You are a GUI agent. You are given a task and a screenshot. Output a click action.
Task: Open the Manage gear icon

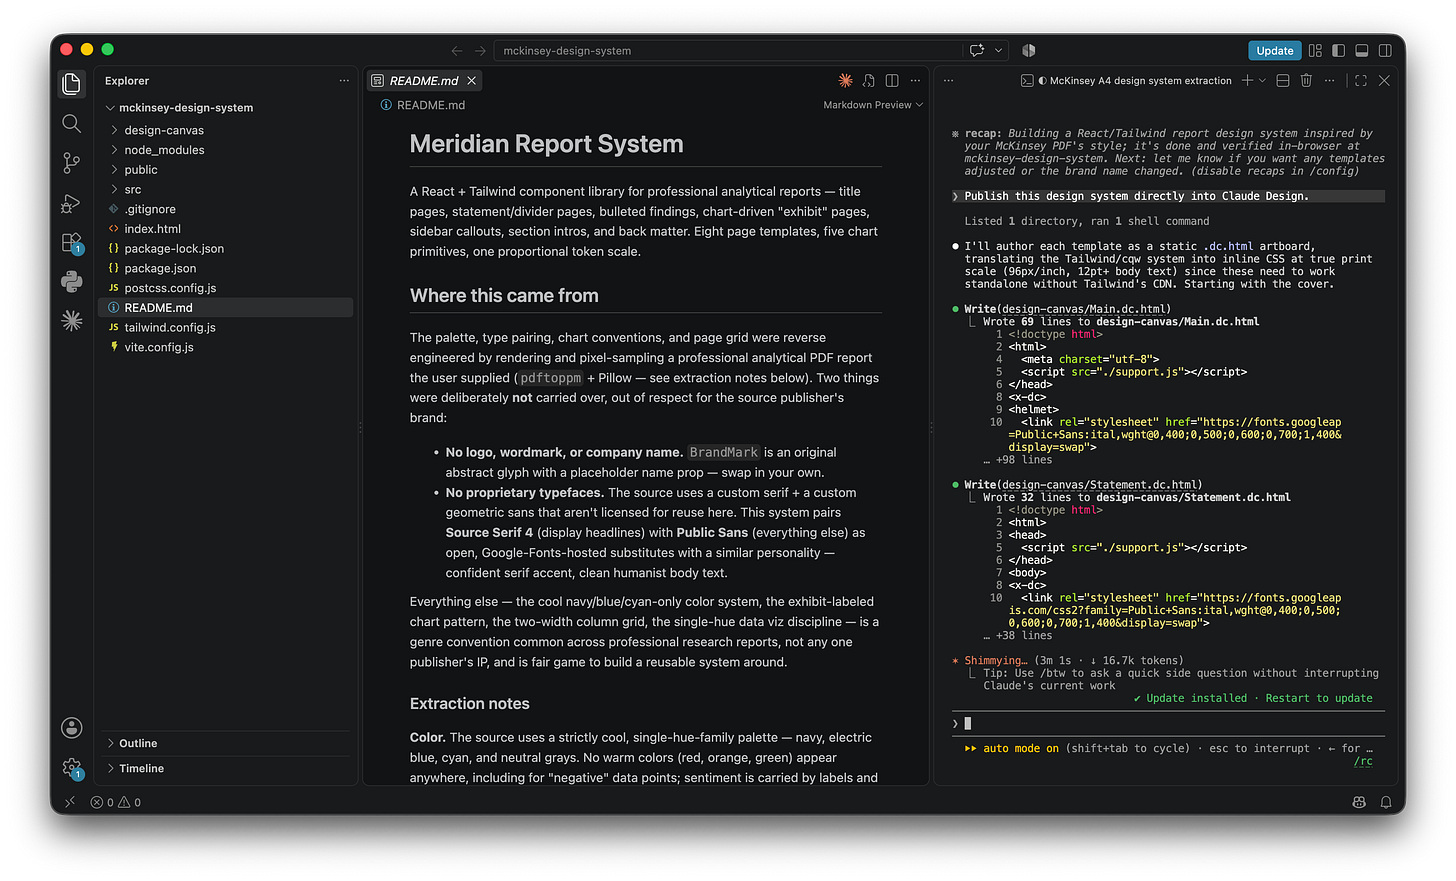(71, 768)
